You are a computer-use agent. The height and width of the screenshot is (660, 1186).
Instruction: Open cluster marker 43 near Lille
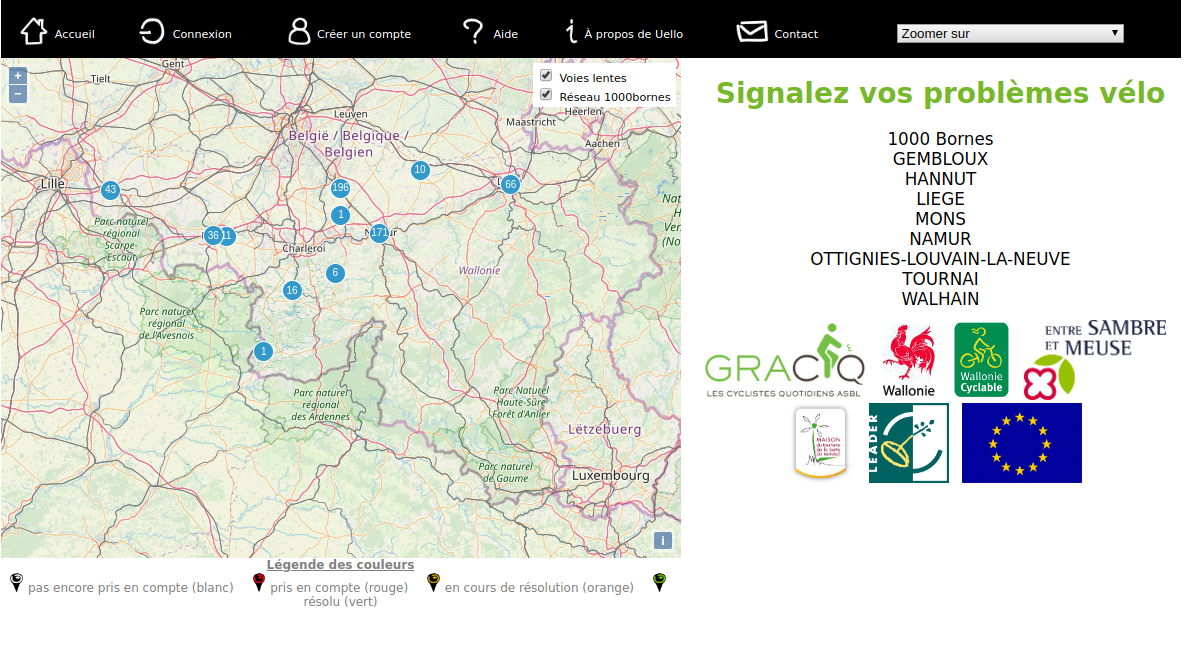point(110,190)
